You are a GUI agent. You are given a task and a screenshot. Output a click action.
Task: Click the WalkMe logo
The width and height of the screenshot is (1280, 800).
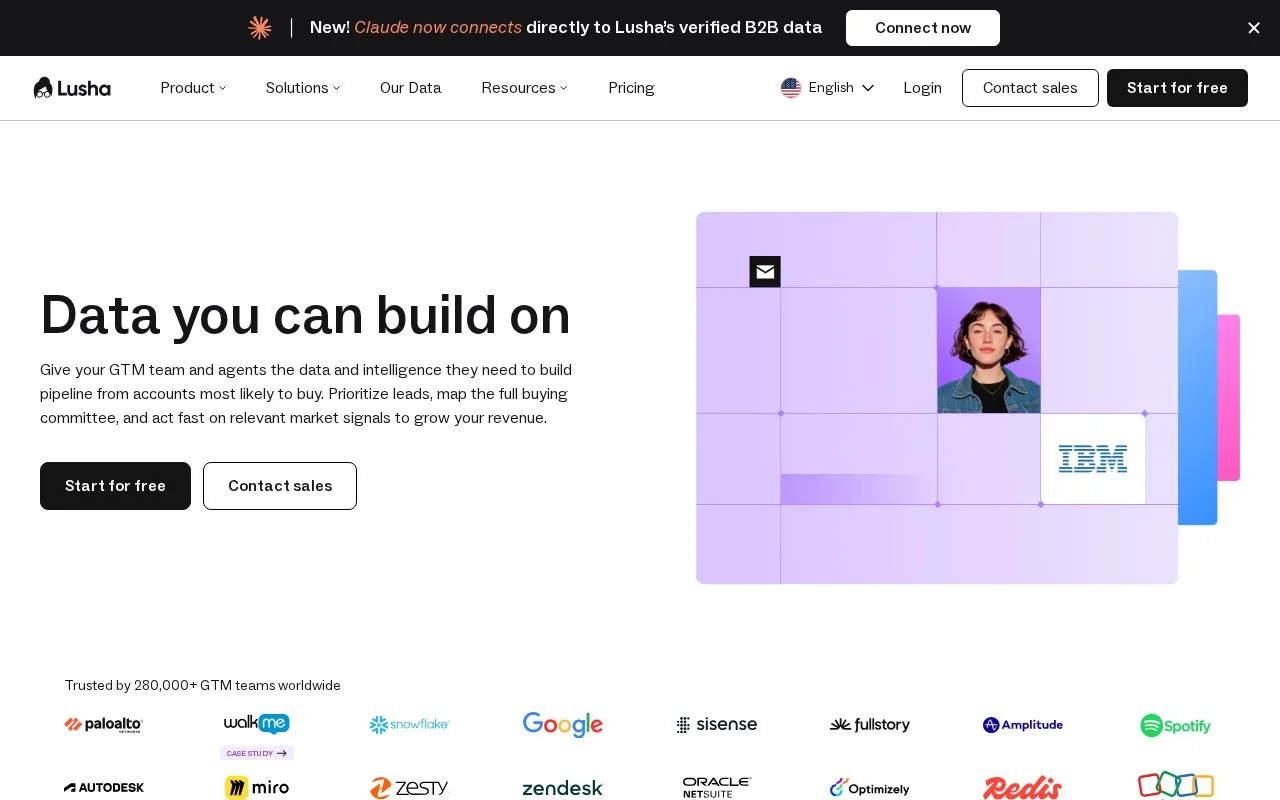coord(257,724)
